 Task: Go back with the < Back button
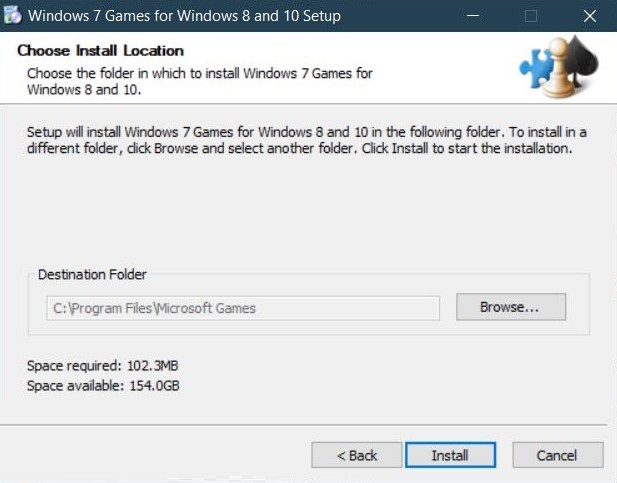click(x=357, y=455)
